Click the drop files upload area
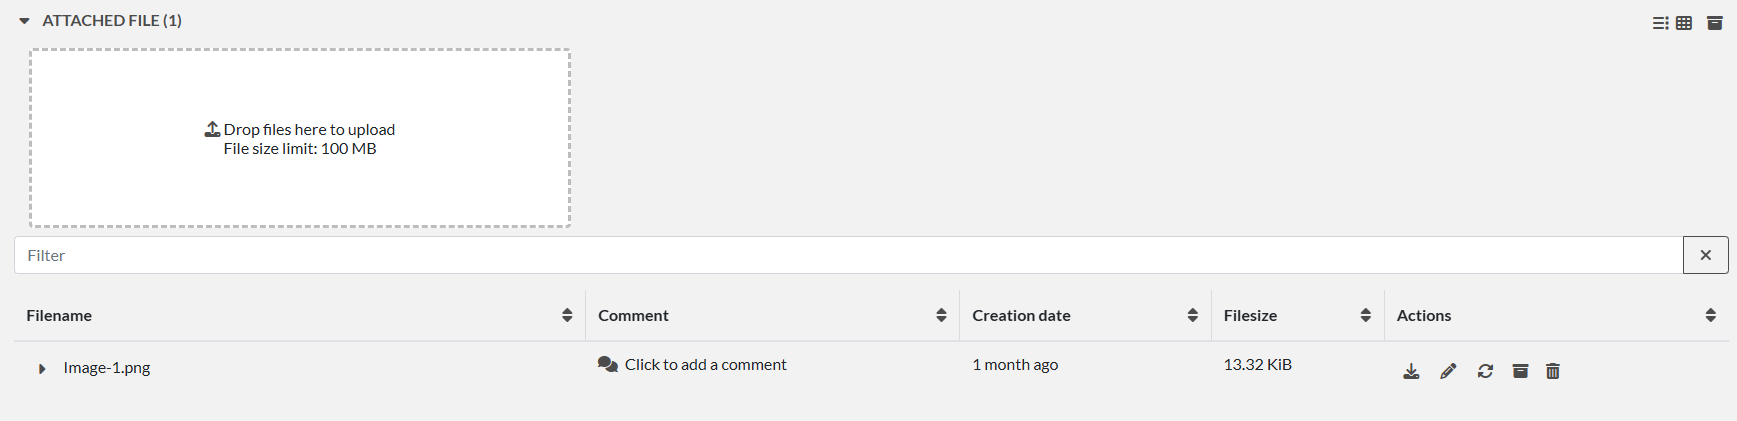This screenshot has height=421, width=1737. click(x=300, y=138)
